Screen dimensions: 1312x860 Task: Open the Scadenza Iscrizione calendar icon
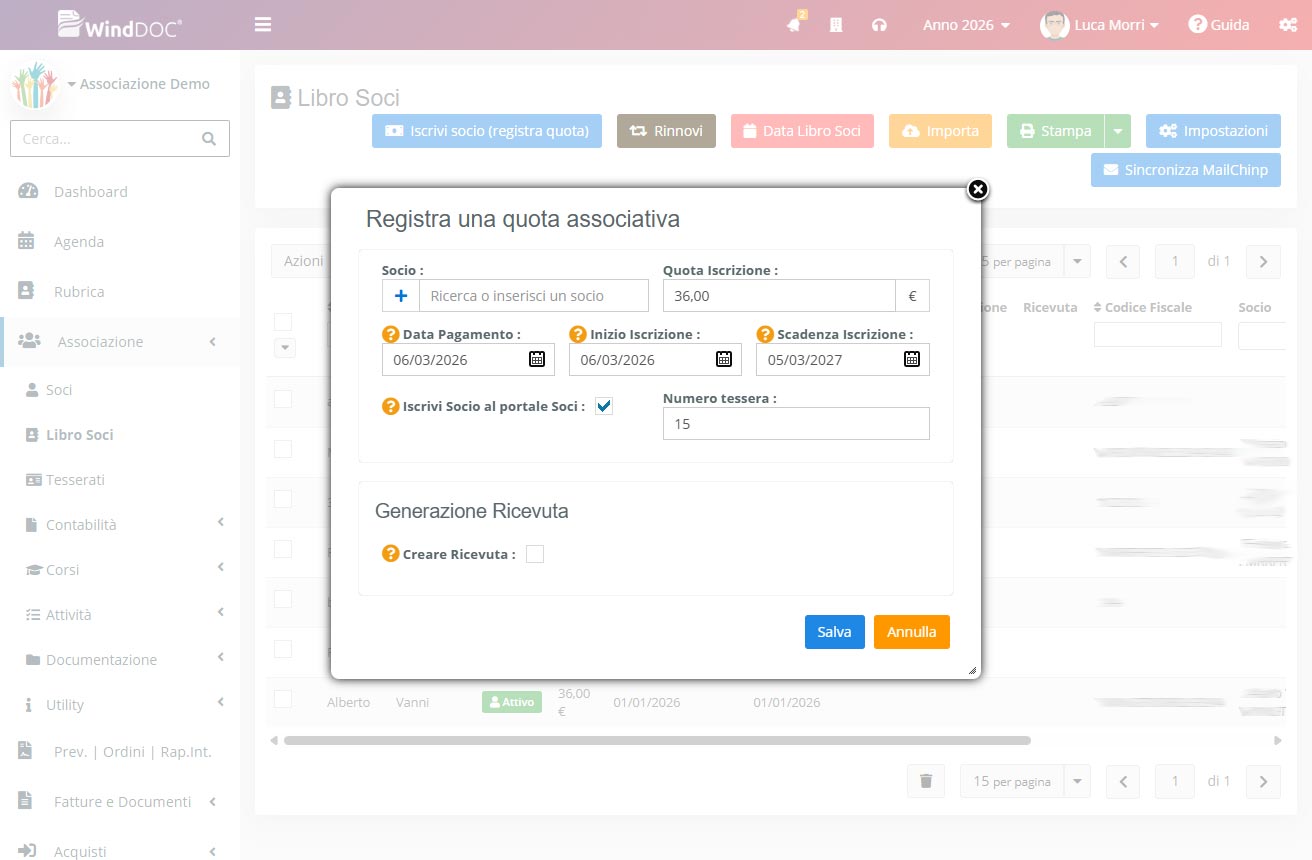[911, 360]
